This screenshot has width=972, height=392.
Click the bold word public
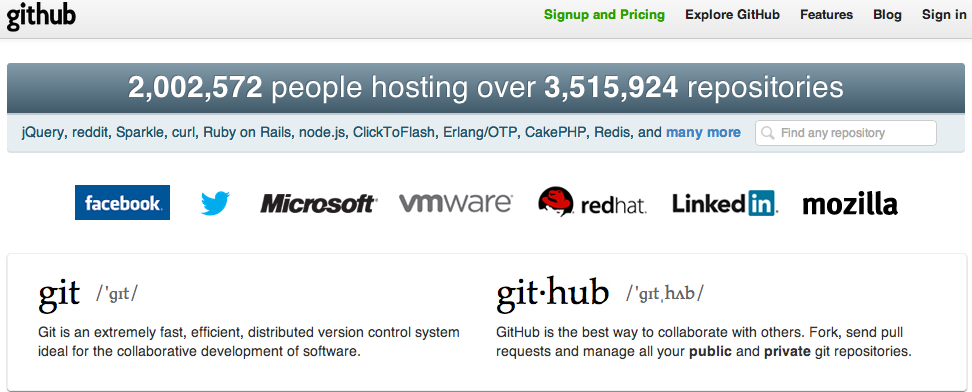point(710,352)
